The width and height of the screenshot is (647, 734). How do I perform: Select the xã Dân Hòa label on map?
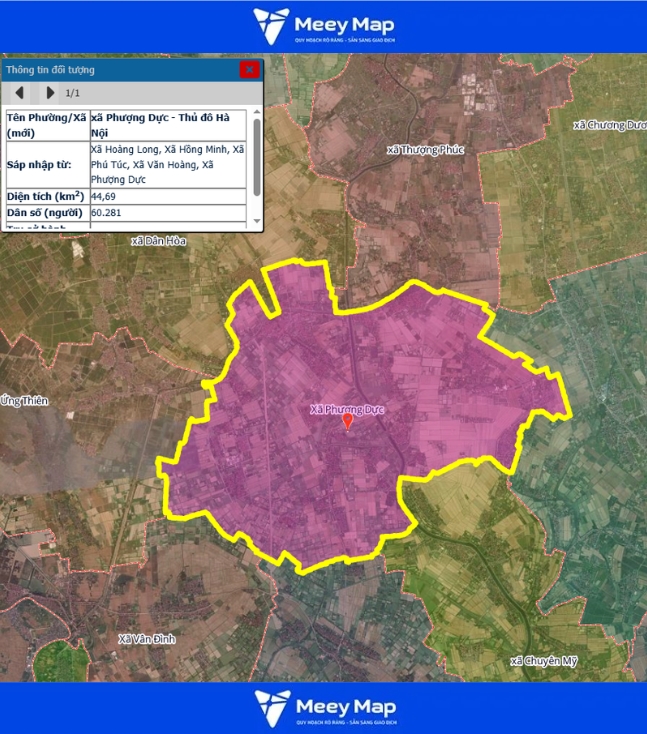(159, 241)
